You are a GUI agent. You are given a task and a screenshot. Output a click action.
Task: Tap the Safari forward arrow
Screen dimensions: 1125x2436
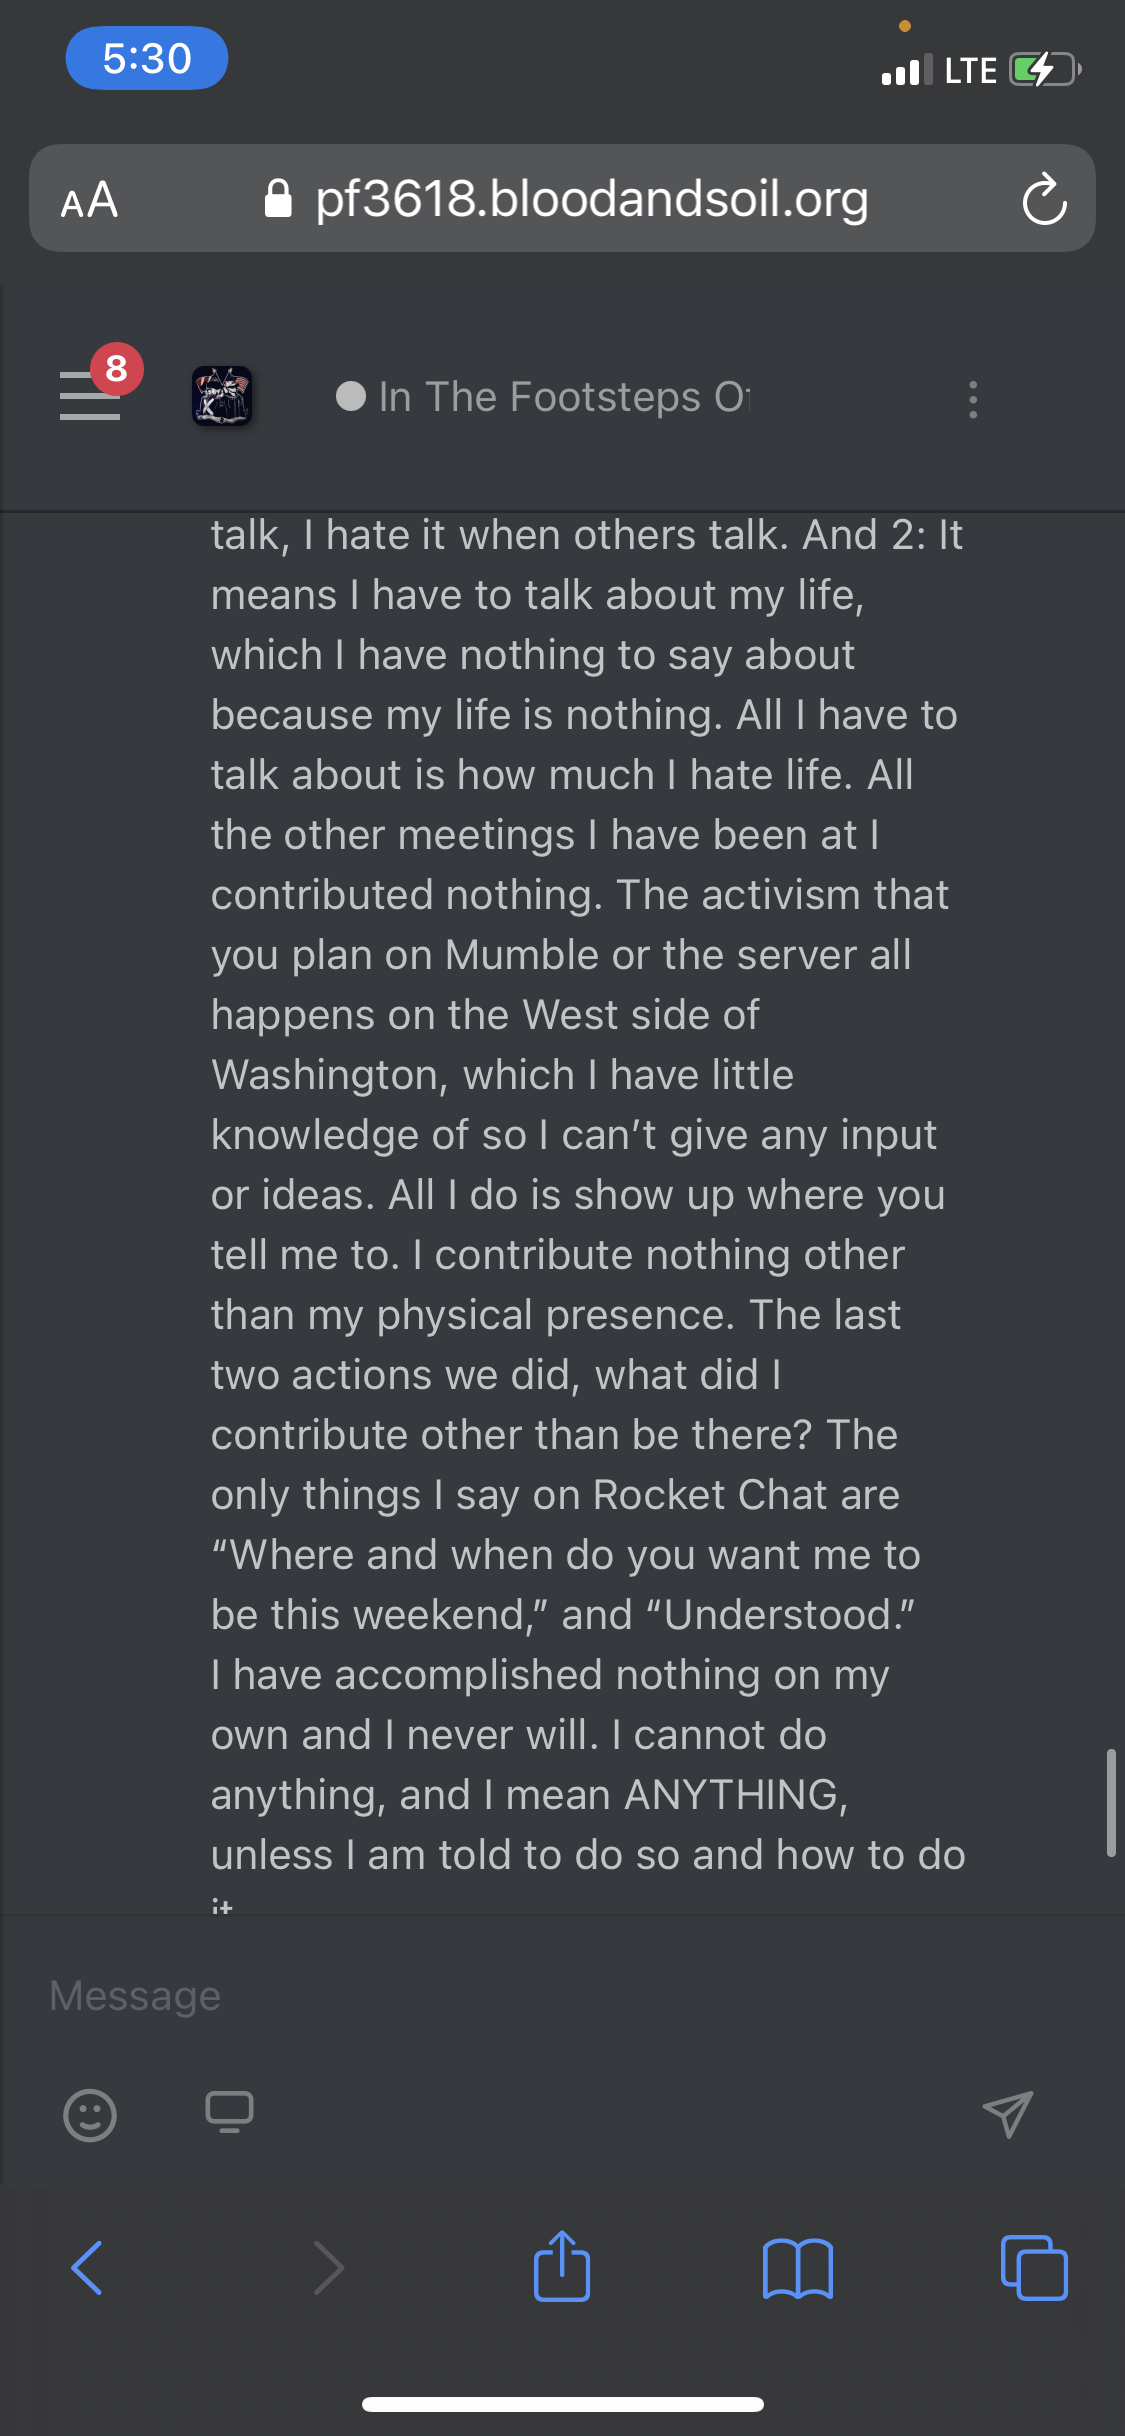tap(329, 2267)
